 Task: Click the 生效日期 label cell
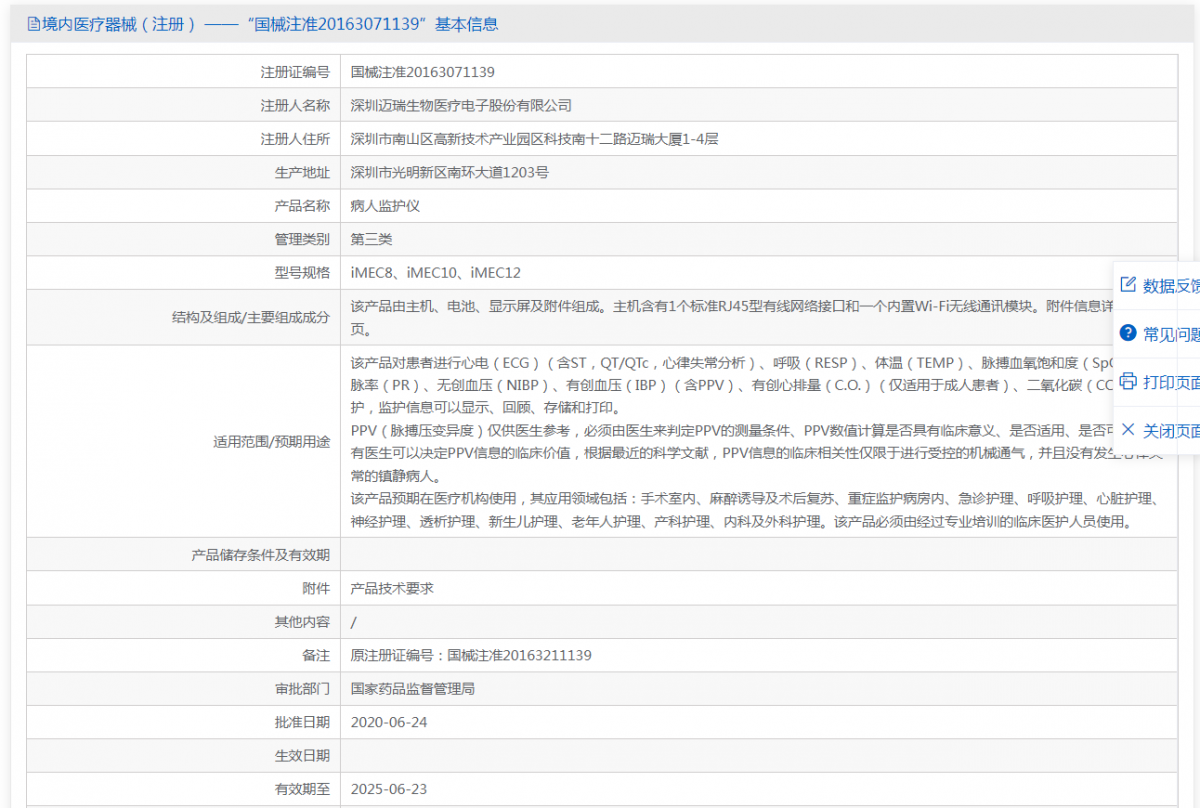coord(183,756)
